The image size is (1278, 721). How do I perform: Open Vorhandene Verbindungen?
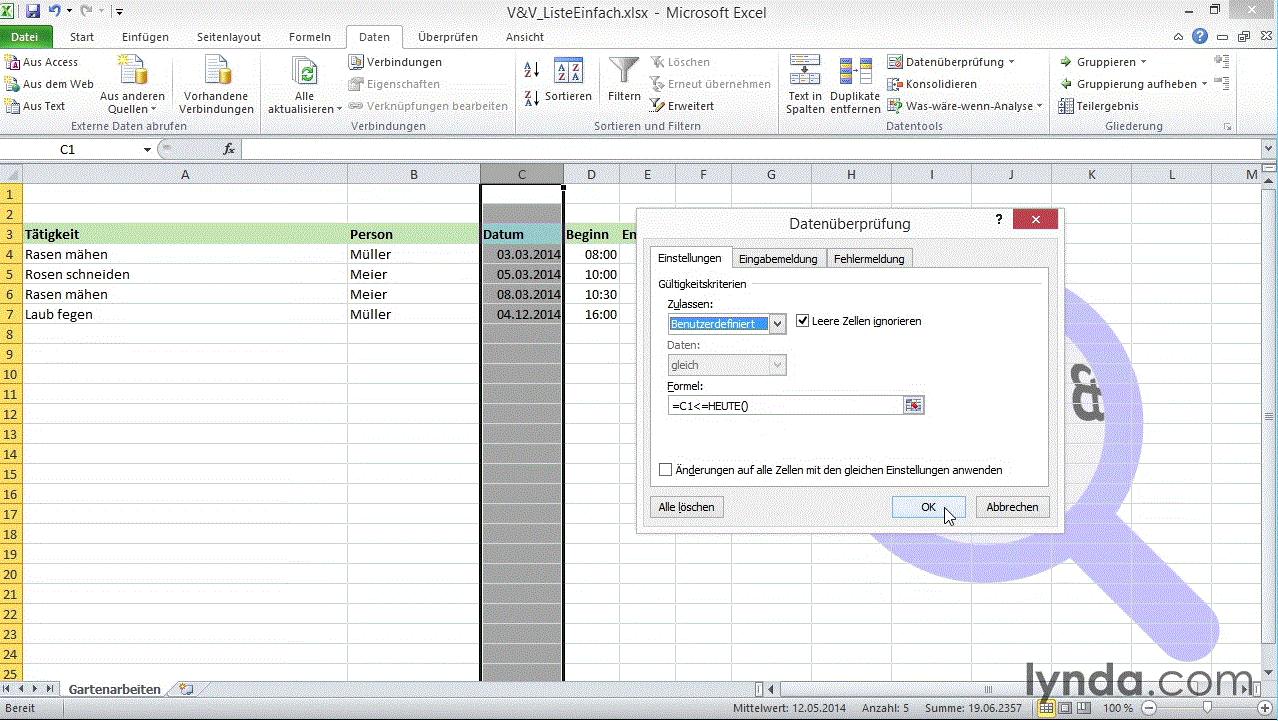(x=218, y=85)
